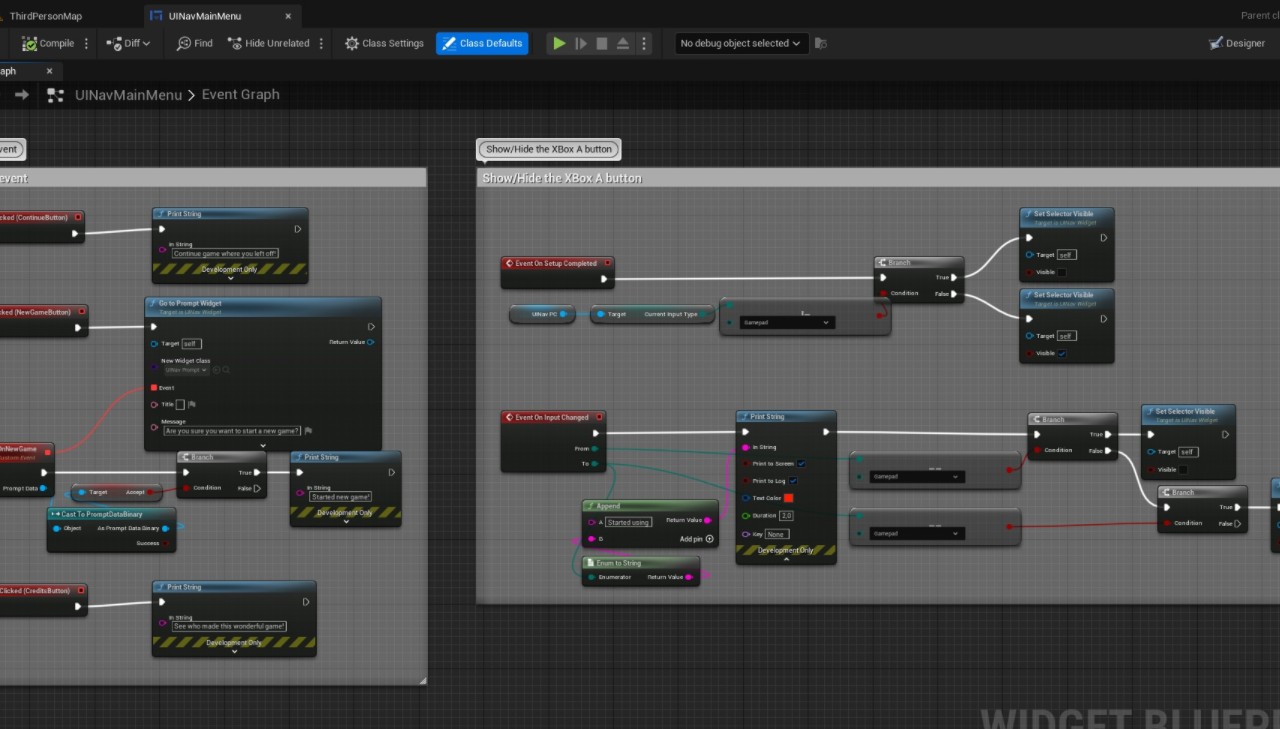Click the forward navigation arrow icon

(21, 95)
